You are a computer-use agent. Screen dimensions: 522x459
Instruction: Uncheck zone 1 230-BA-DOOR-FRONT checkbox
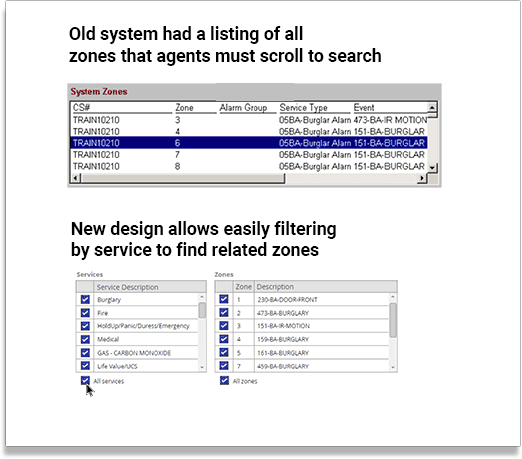click(224, 299)
